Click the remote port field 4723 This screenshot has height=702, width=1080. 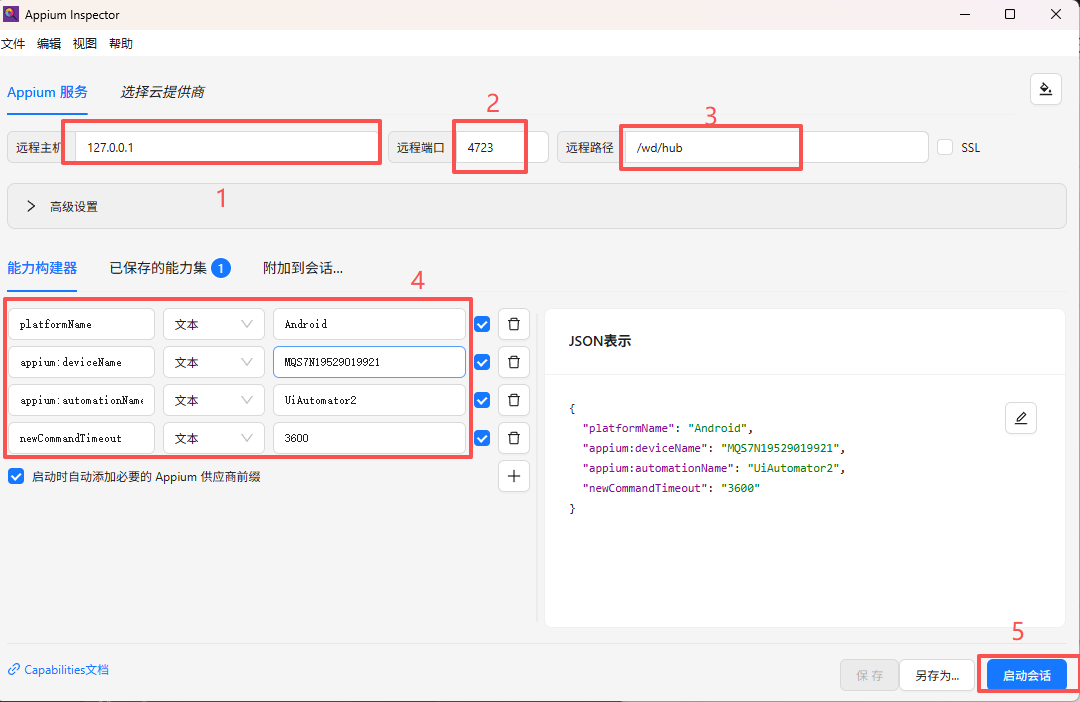point(503,147)
